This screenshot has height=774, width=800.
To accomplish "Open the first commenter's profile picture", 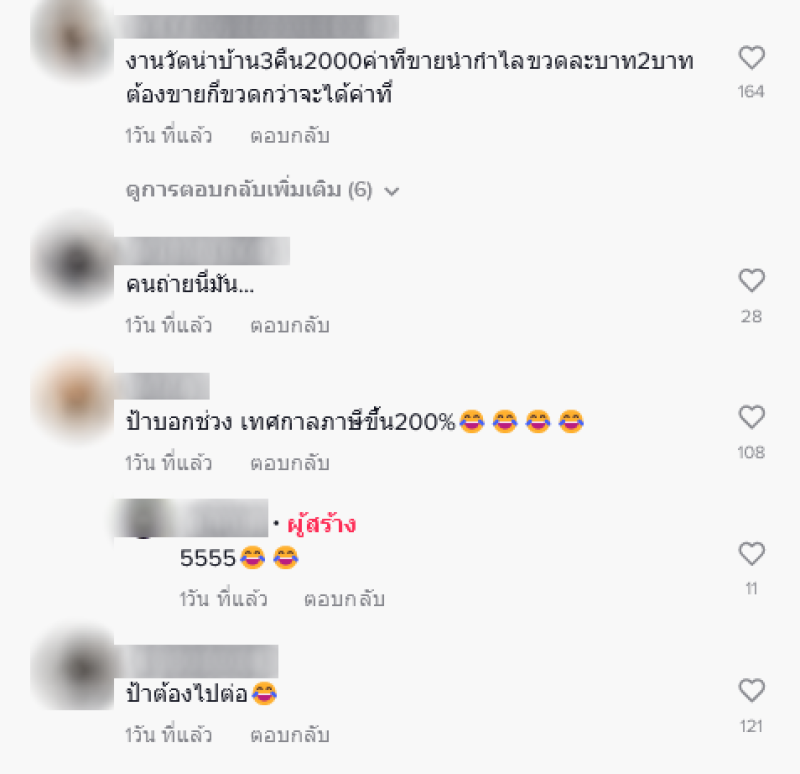I will tap(71, 40).
